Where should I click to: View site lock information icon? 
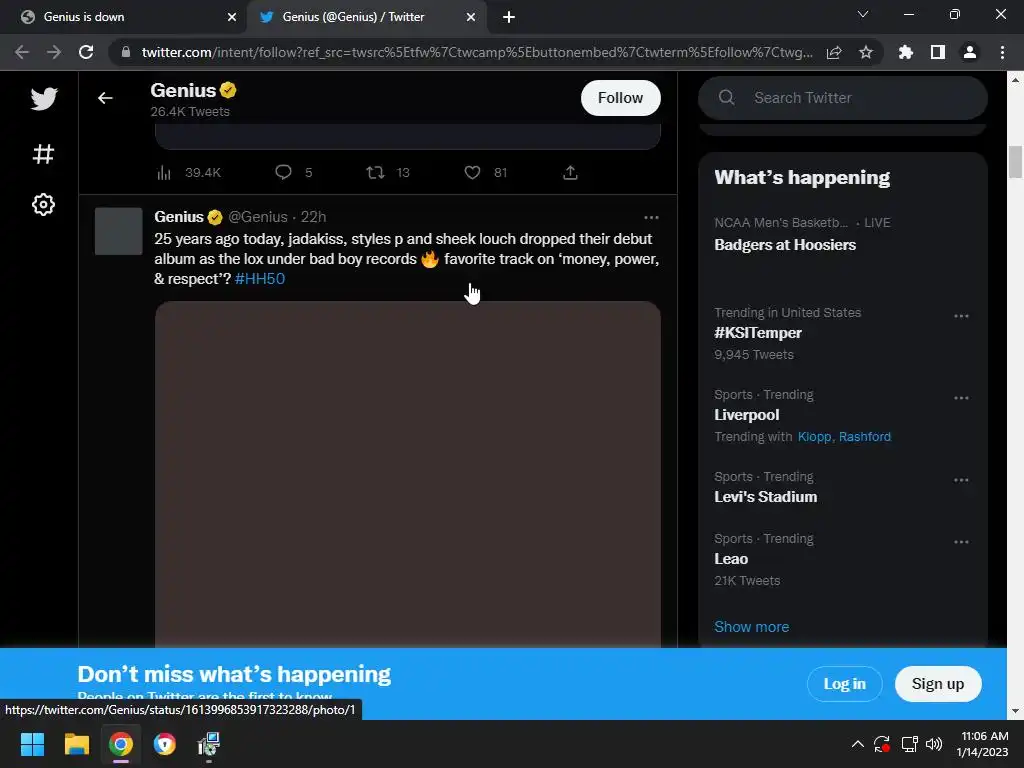pyautogui.click(x=126, y=52)
